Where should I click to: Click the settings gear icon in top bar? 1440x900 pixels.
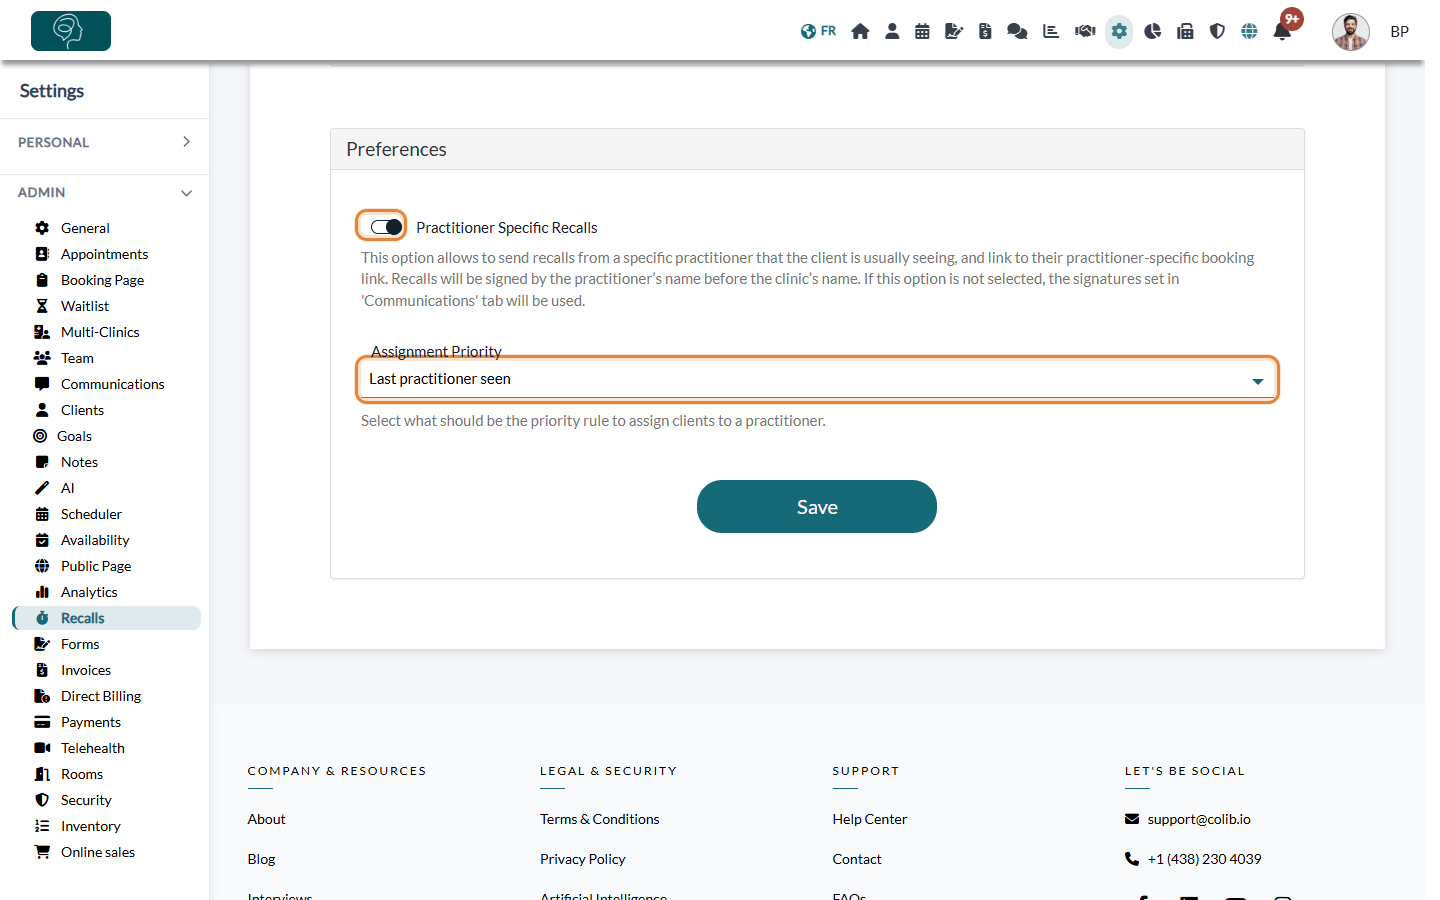tap(1119, 31)
